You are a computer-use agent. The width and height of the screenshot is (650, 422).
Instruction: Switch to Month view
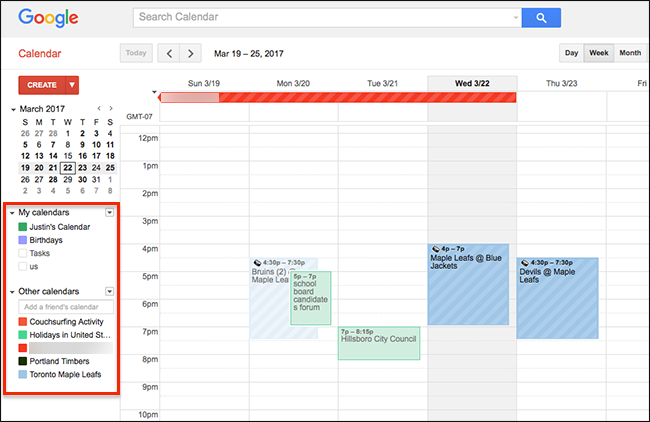630,53
